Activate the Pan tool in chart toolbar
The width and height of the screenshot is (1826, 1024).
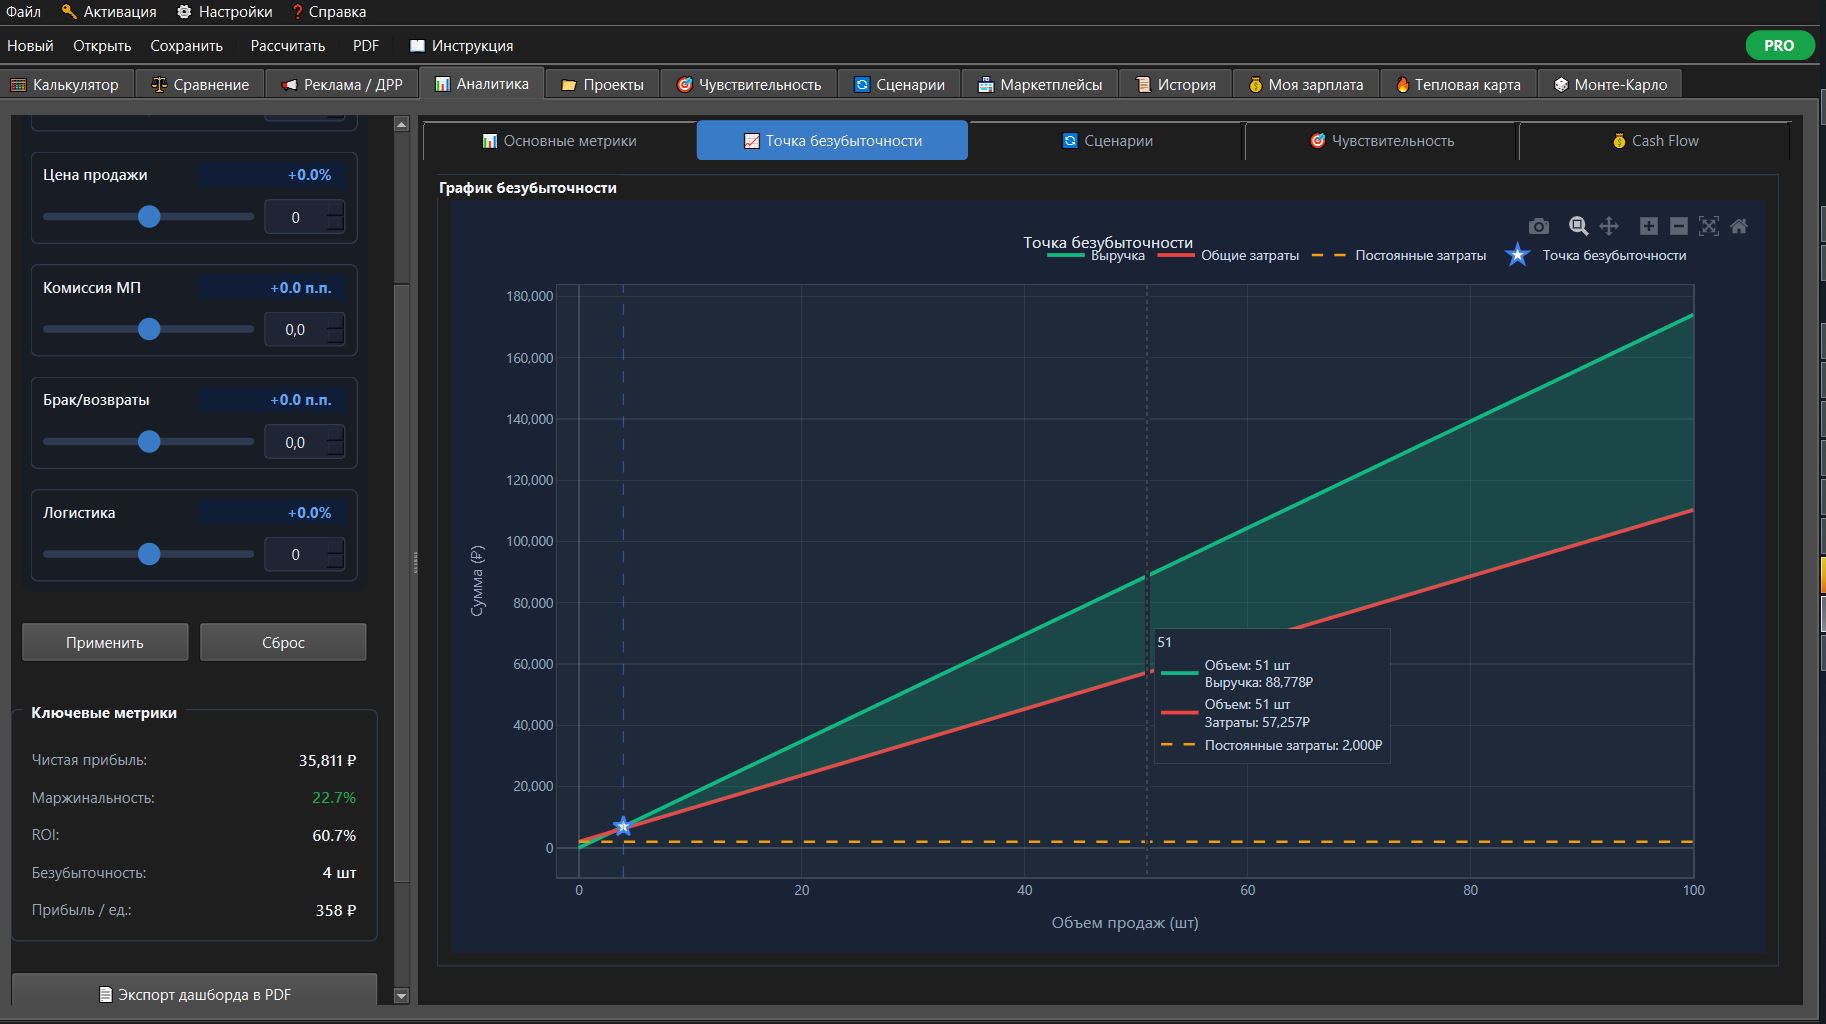point(1609,226)
